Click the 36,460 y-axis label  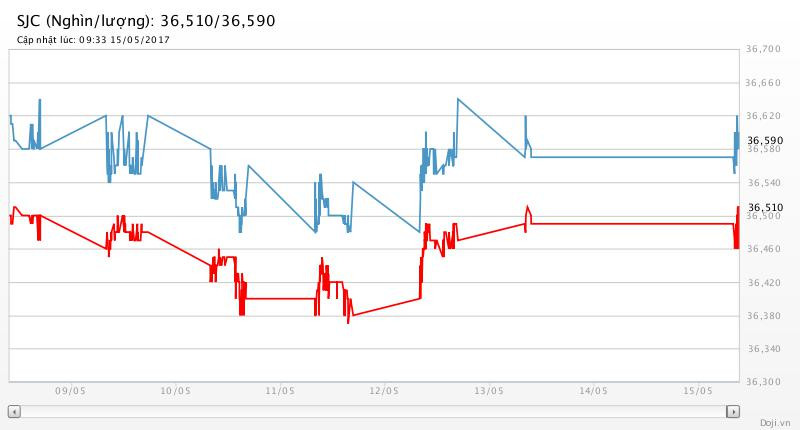764,249
